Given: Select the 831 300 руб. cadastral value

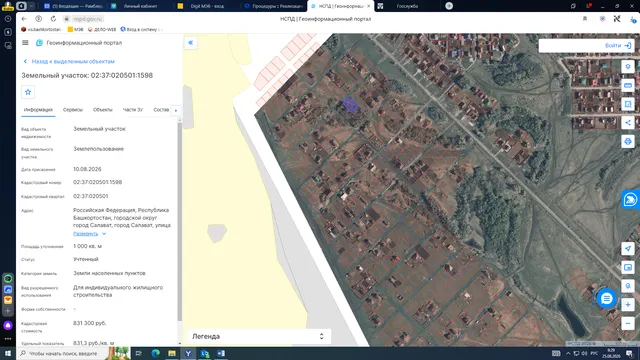Looking at the screenshot, I should [x=89, y=323].
